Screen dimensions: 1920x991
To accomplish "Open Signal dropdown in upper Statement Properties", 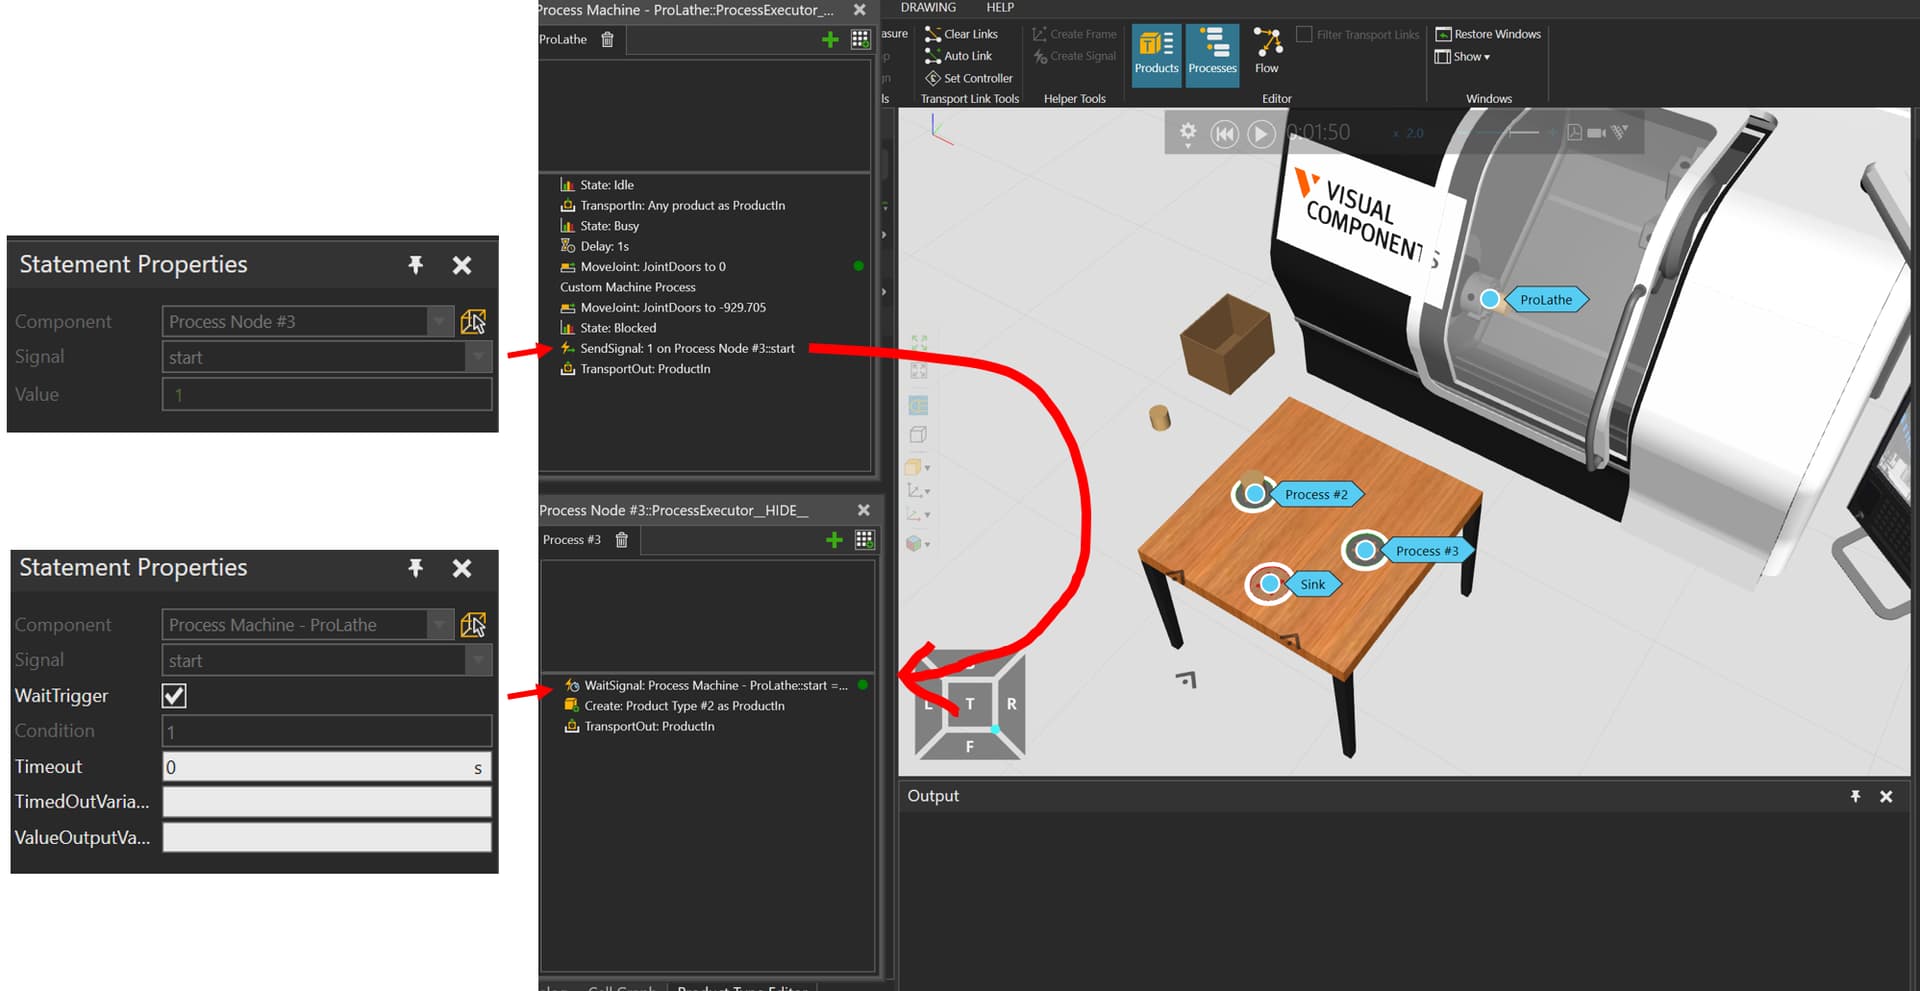I will [x=478, y=358].
